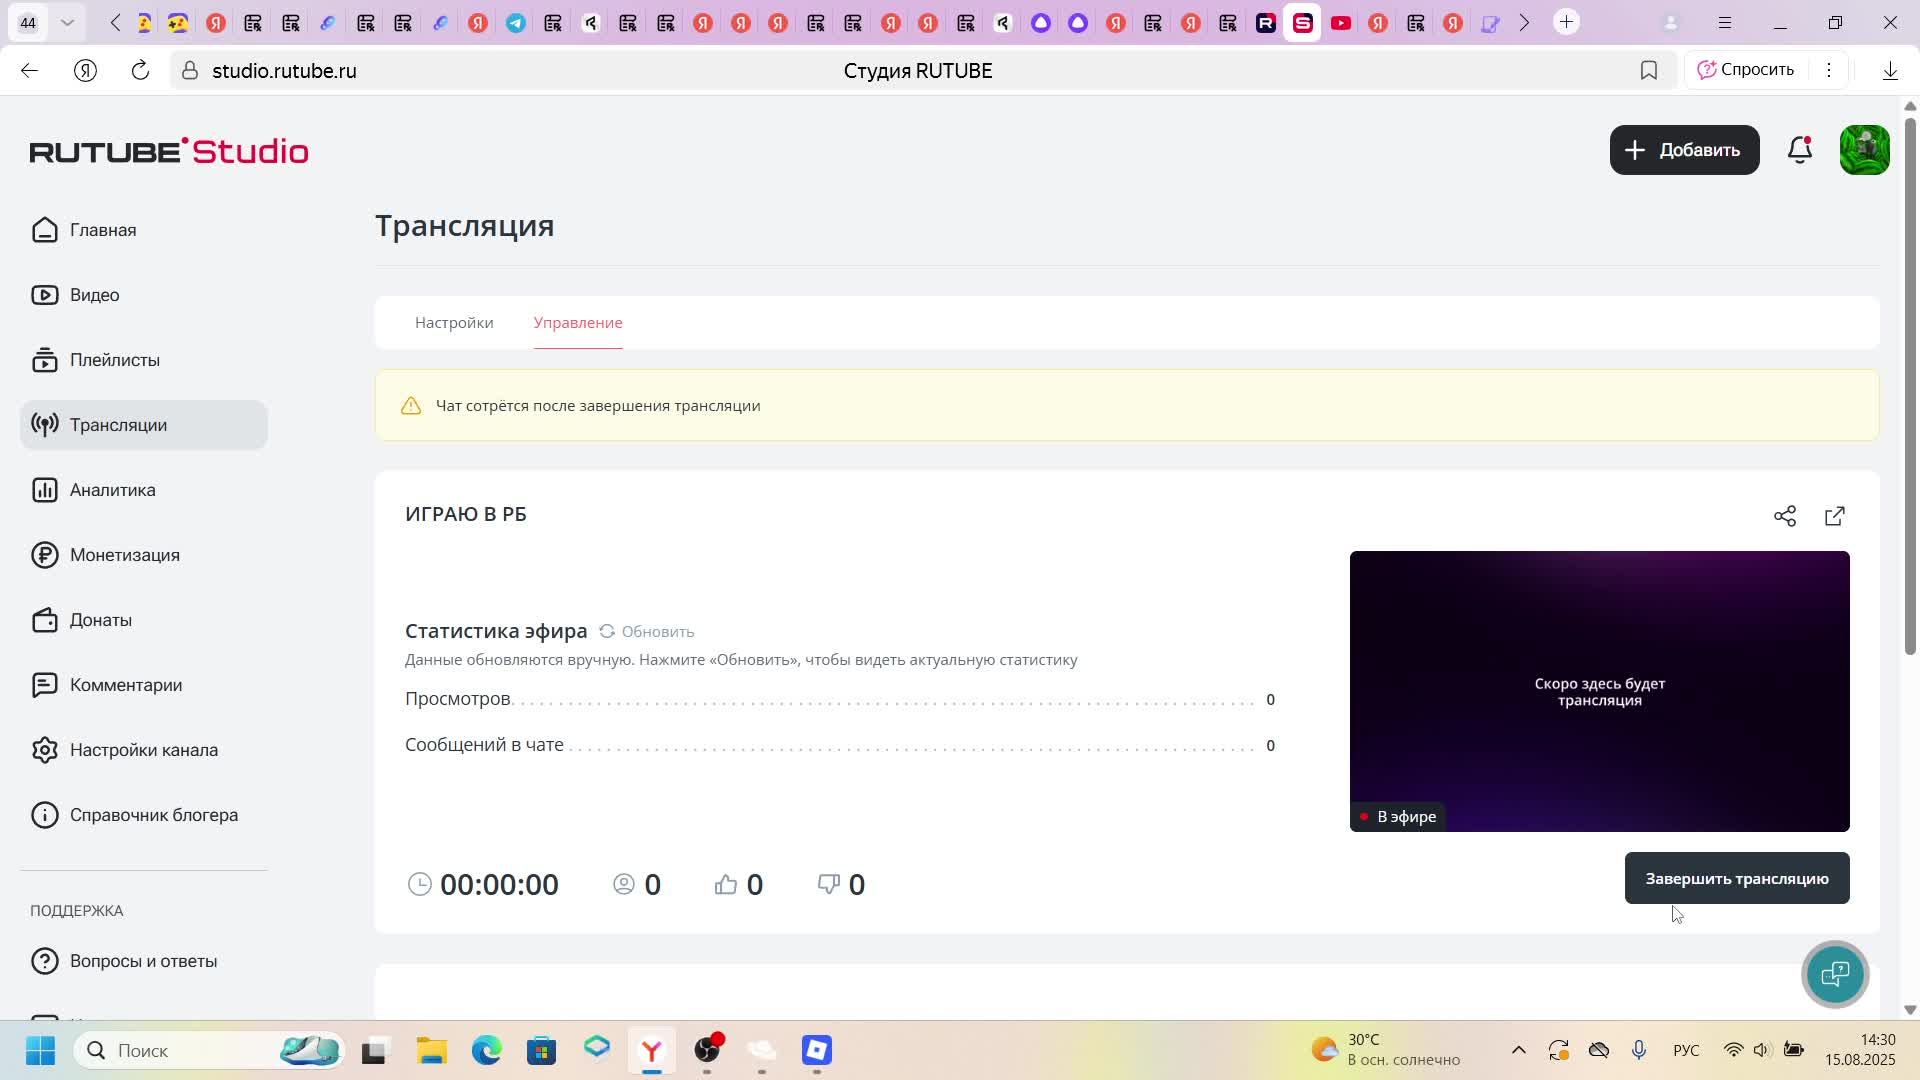1920x1080 pixels.
Task: Bookmark the page using the bookmark icon
Action: coord(1649,70)
